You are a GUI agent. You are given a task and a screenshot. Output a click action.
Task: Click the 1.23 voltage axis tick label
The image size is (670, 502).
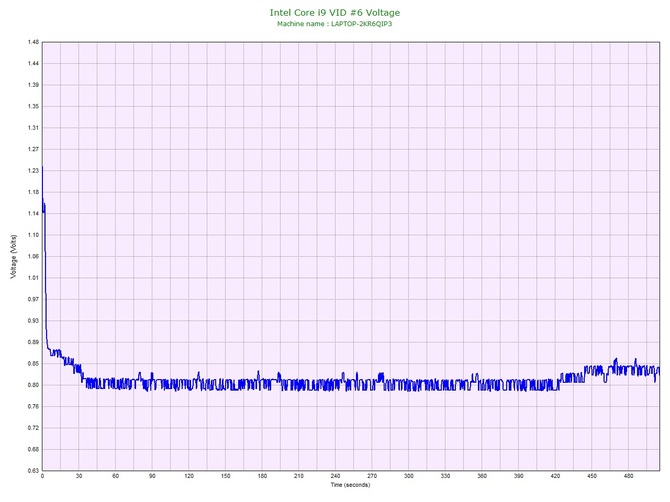point(33,171)
